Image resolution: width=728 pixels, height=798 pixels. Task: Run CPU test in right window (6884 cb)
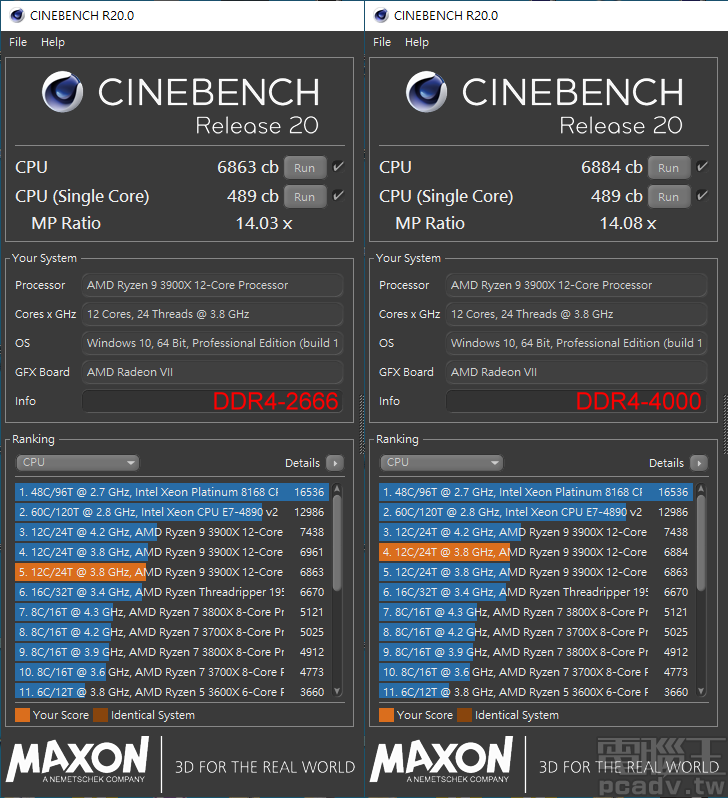pyautogui.click(x=668, y=167)
